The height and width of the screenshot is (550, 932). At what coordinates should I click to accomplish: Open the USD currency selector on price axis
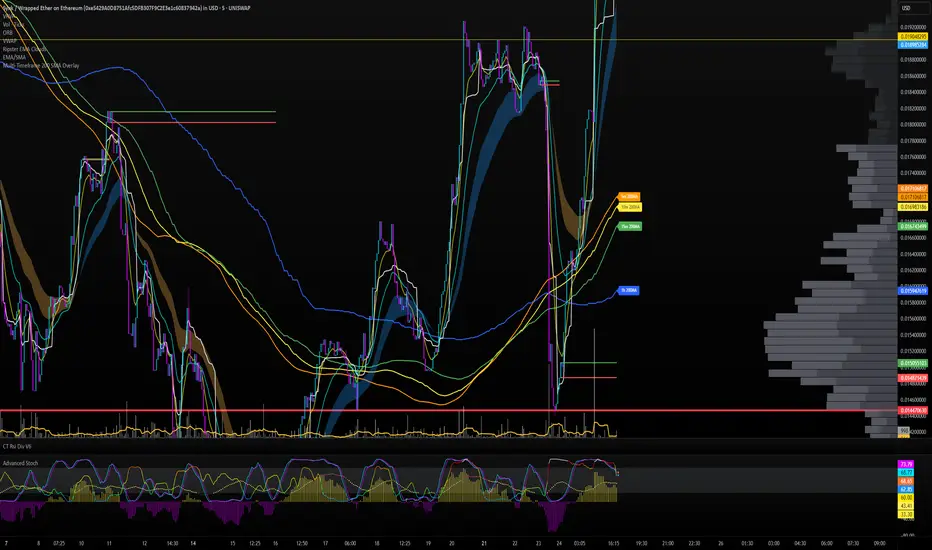(x=904, y=8)
